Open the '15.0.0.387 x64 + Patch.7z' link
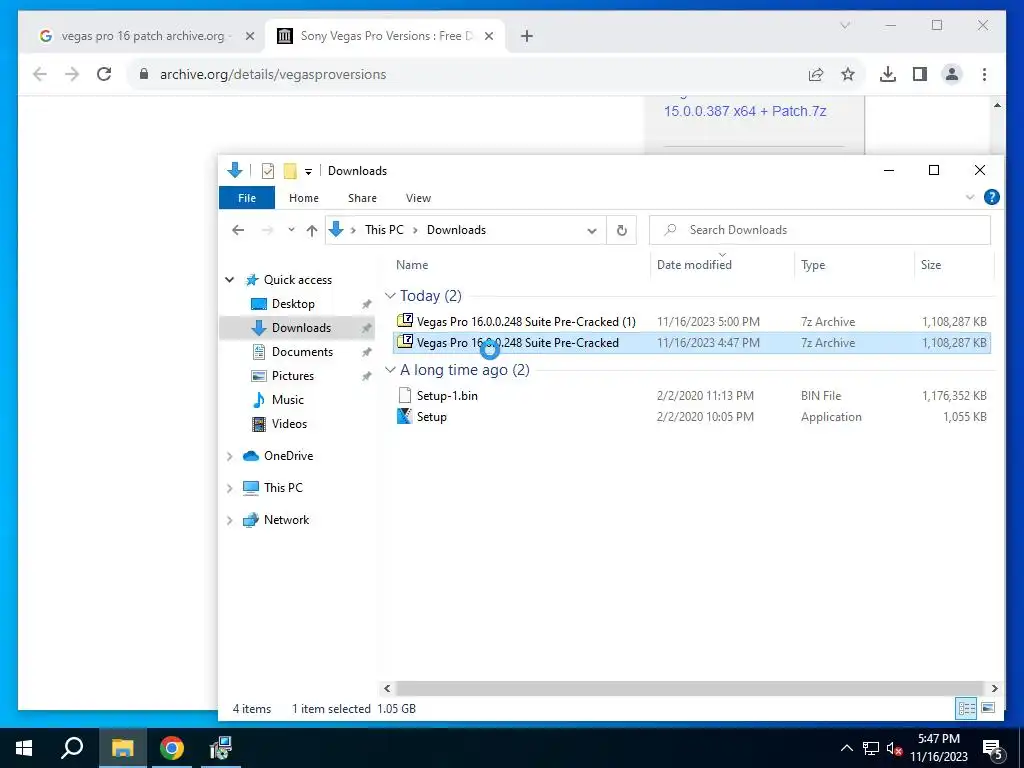 pos(745,111)
